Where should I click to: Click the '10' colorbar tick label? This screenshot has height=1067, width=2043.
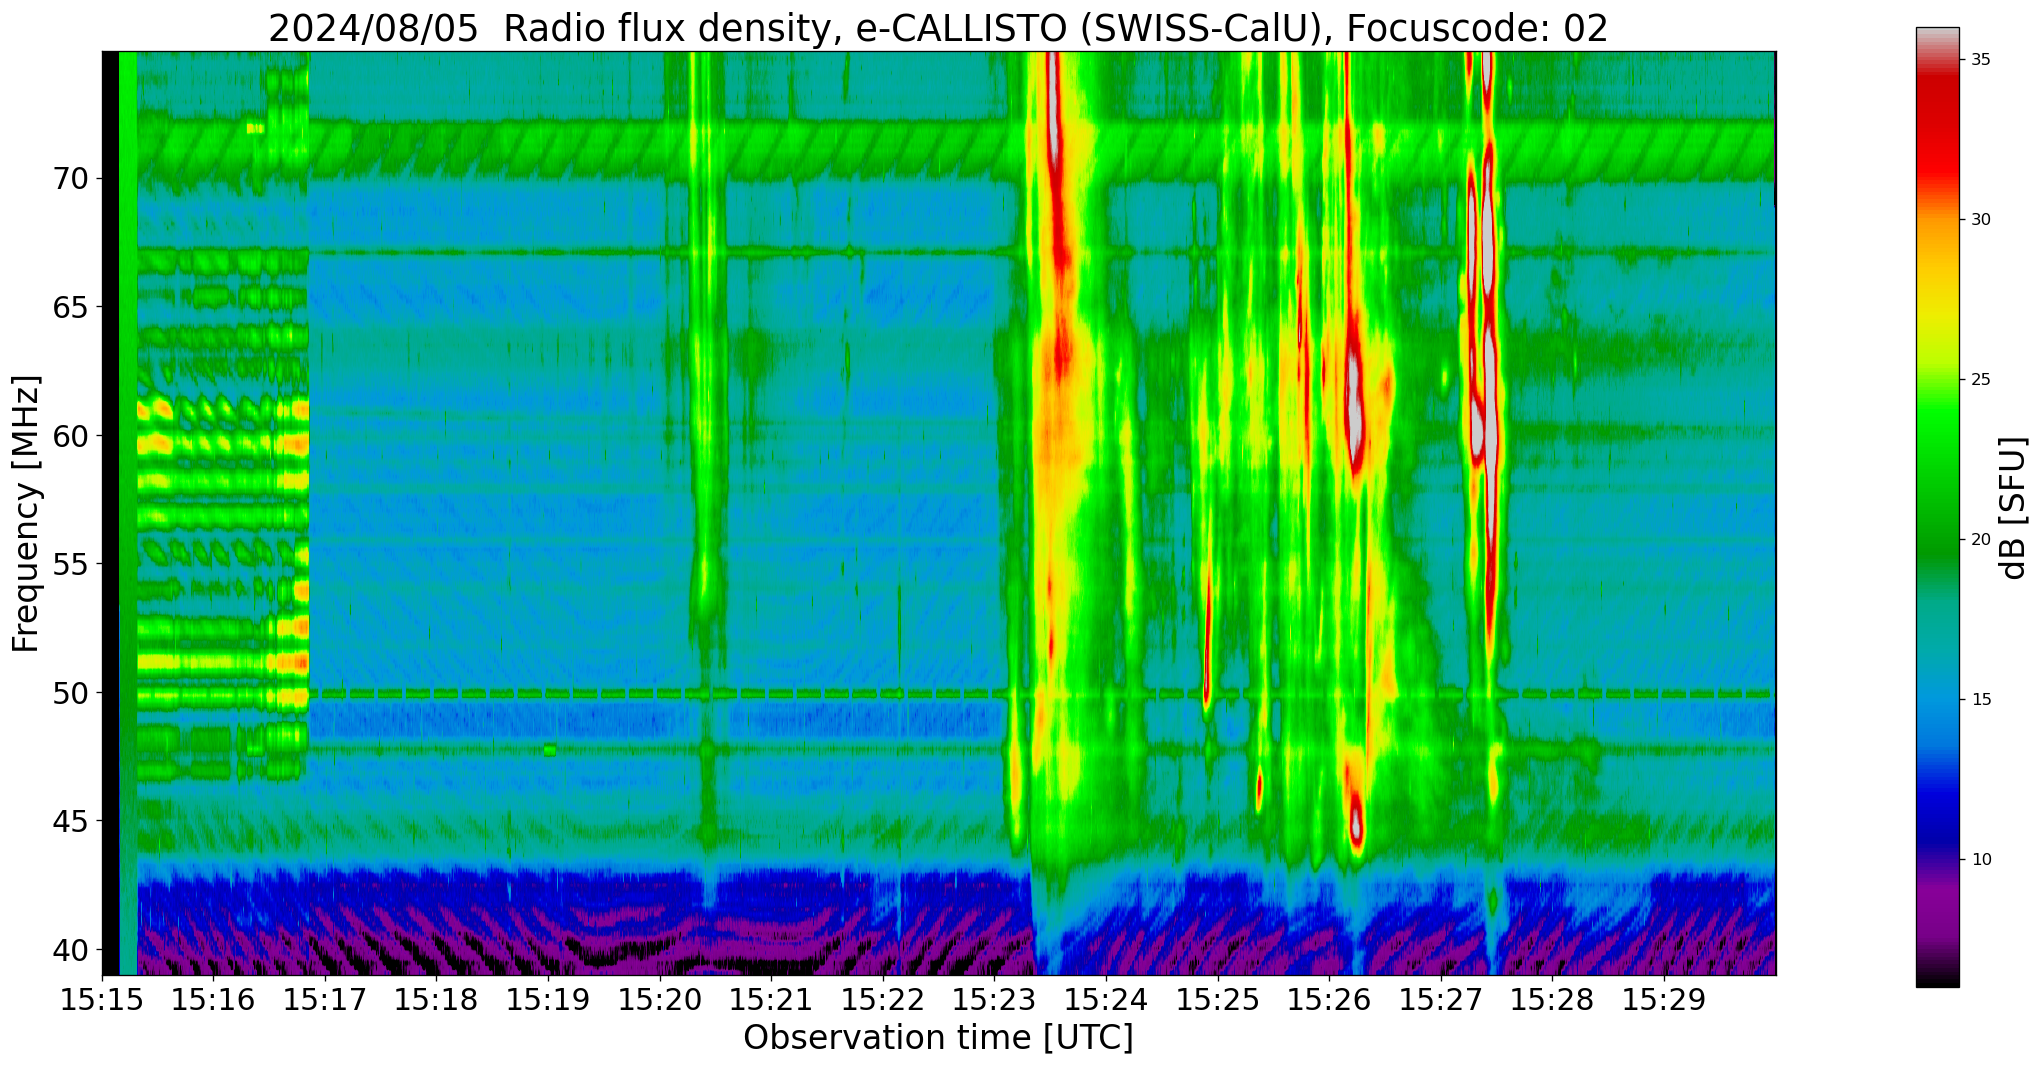[x=1979, y=859]
